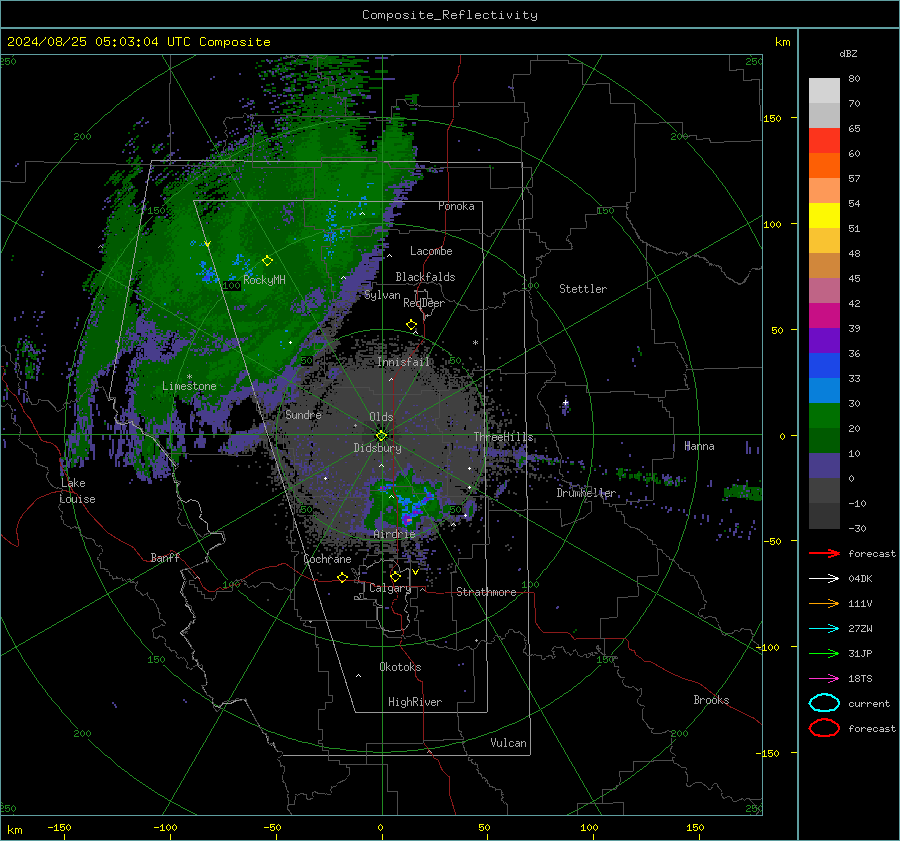The width and height of the screenshot is (900, 841).
Task: Click the Calgary city label
Action: tap(390, 588)
